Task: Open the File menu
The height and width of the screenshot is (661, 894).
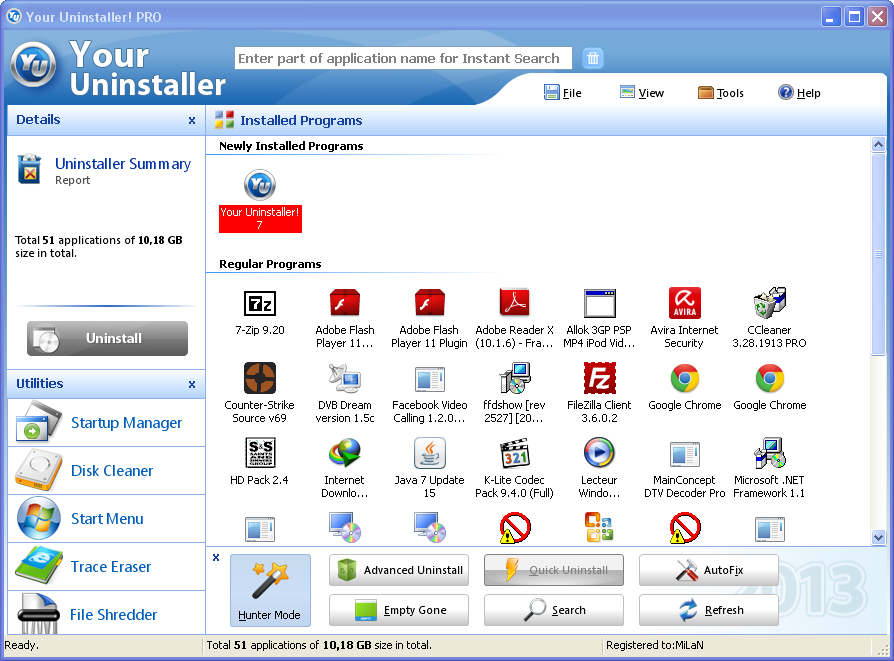Action: (x=563, y=92)
